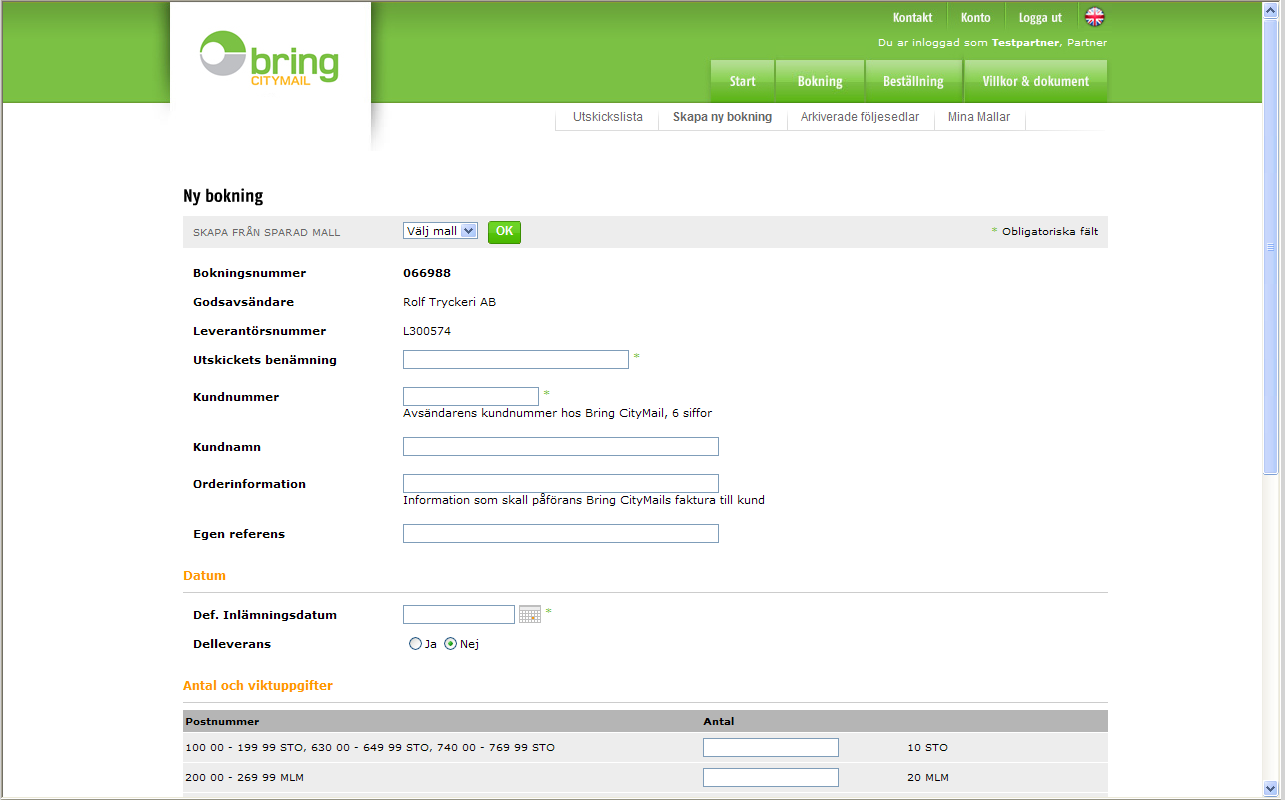Viewport: 1285px width, 800px height.
Task: Select Nej for Delleverans
Action: point(450,644)
